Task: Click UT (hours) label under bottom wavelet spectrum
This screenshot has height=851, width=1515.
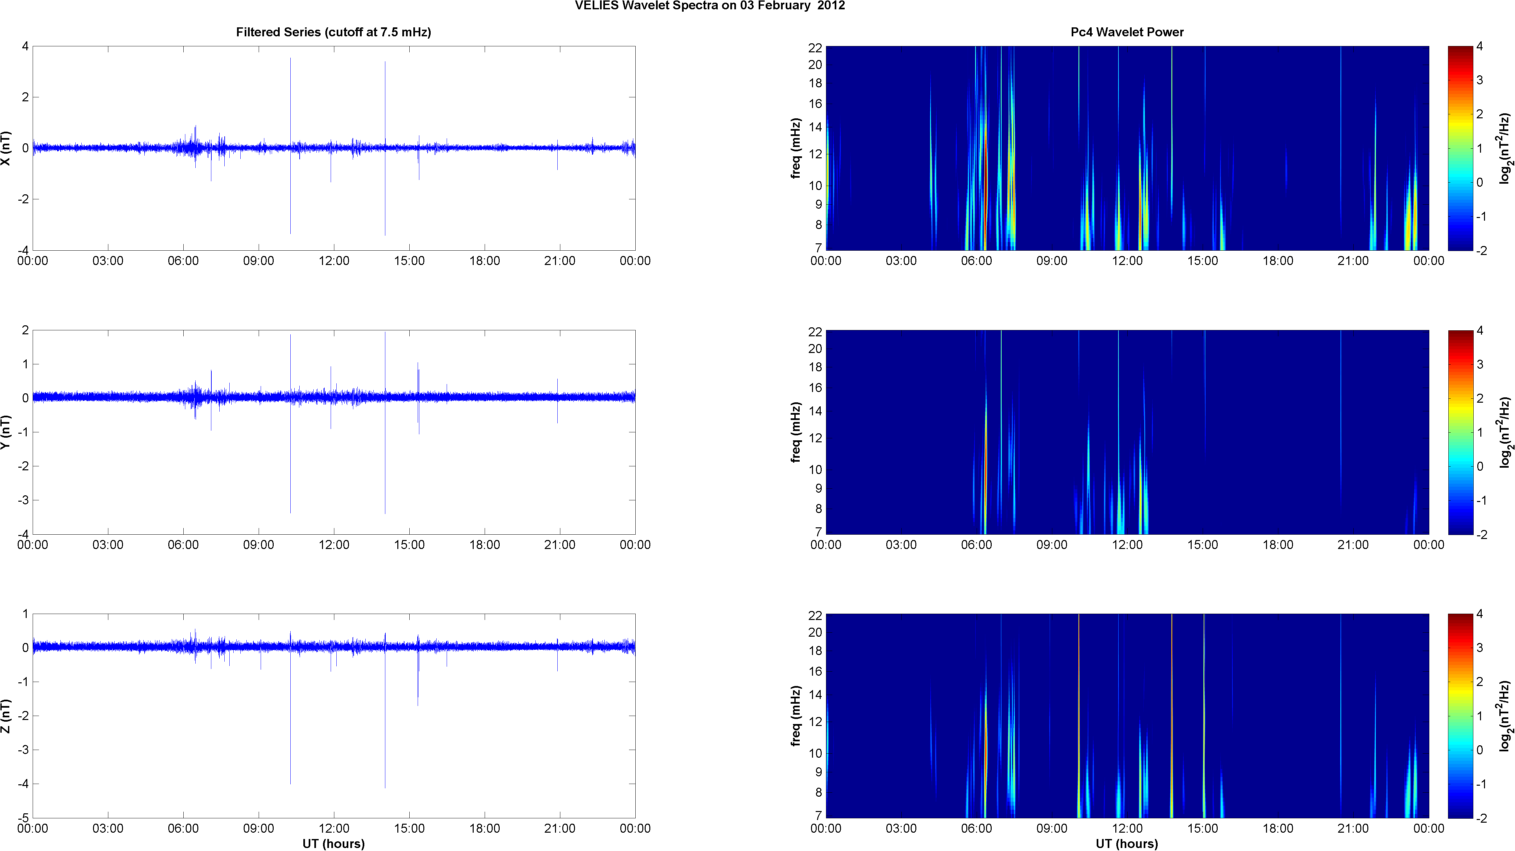Action: 1126,843
